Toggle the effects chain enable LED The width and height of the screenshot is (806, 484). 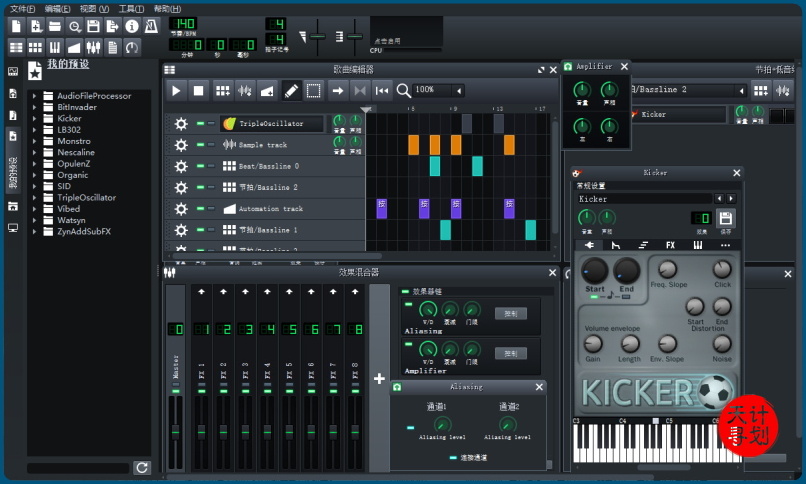(x=406, y=292)
